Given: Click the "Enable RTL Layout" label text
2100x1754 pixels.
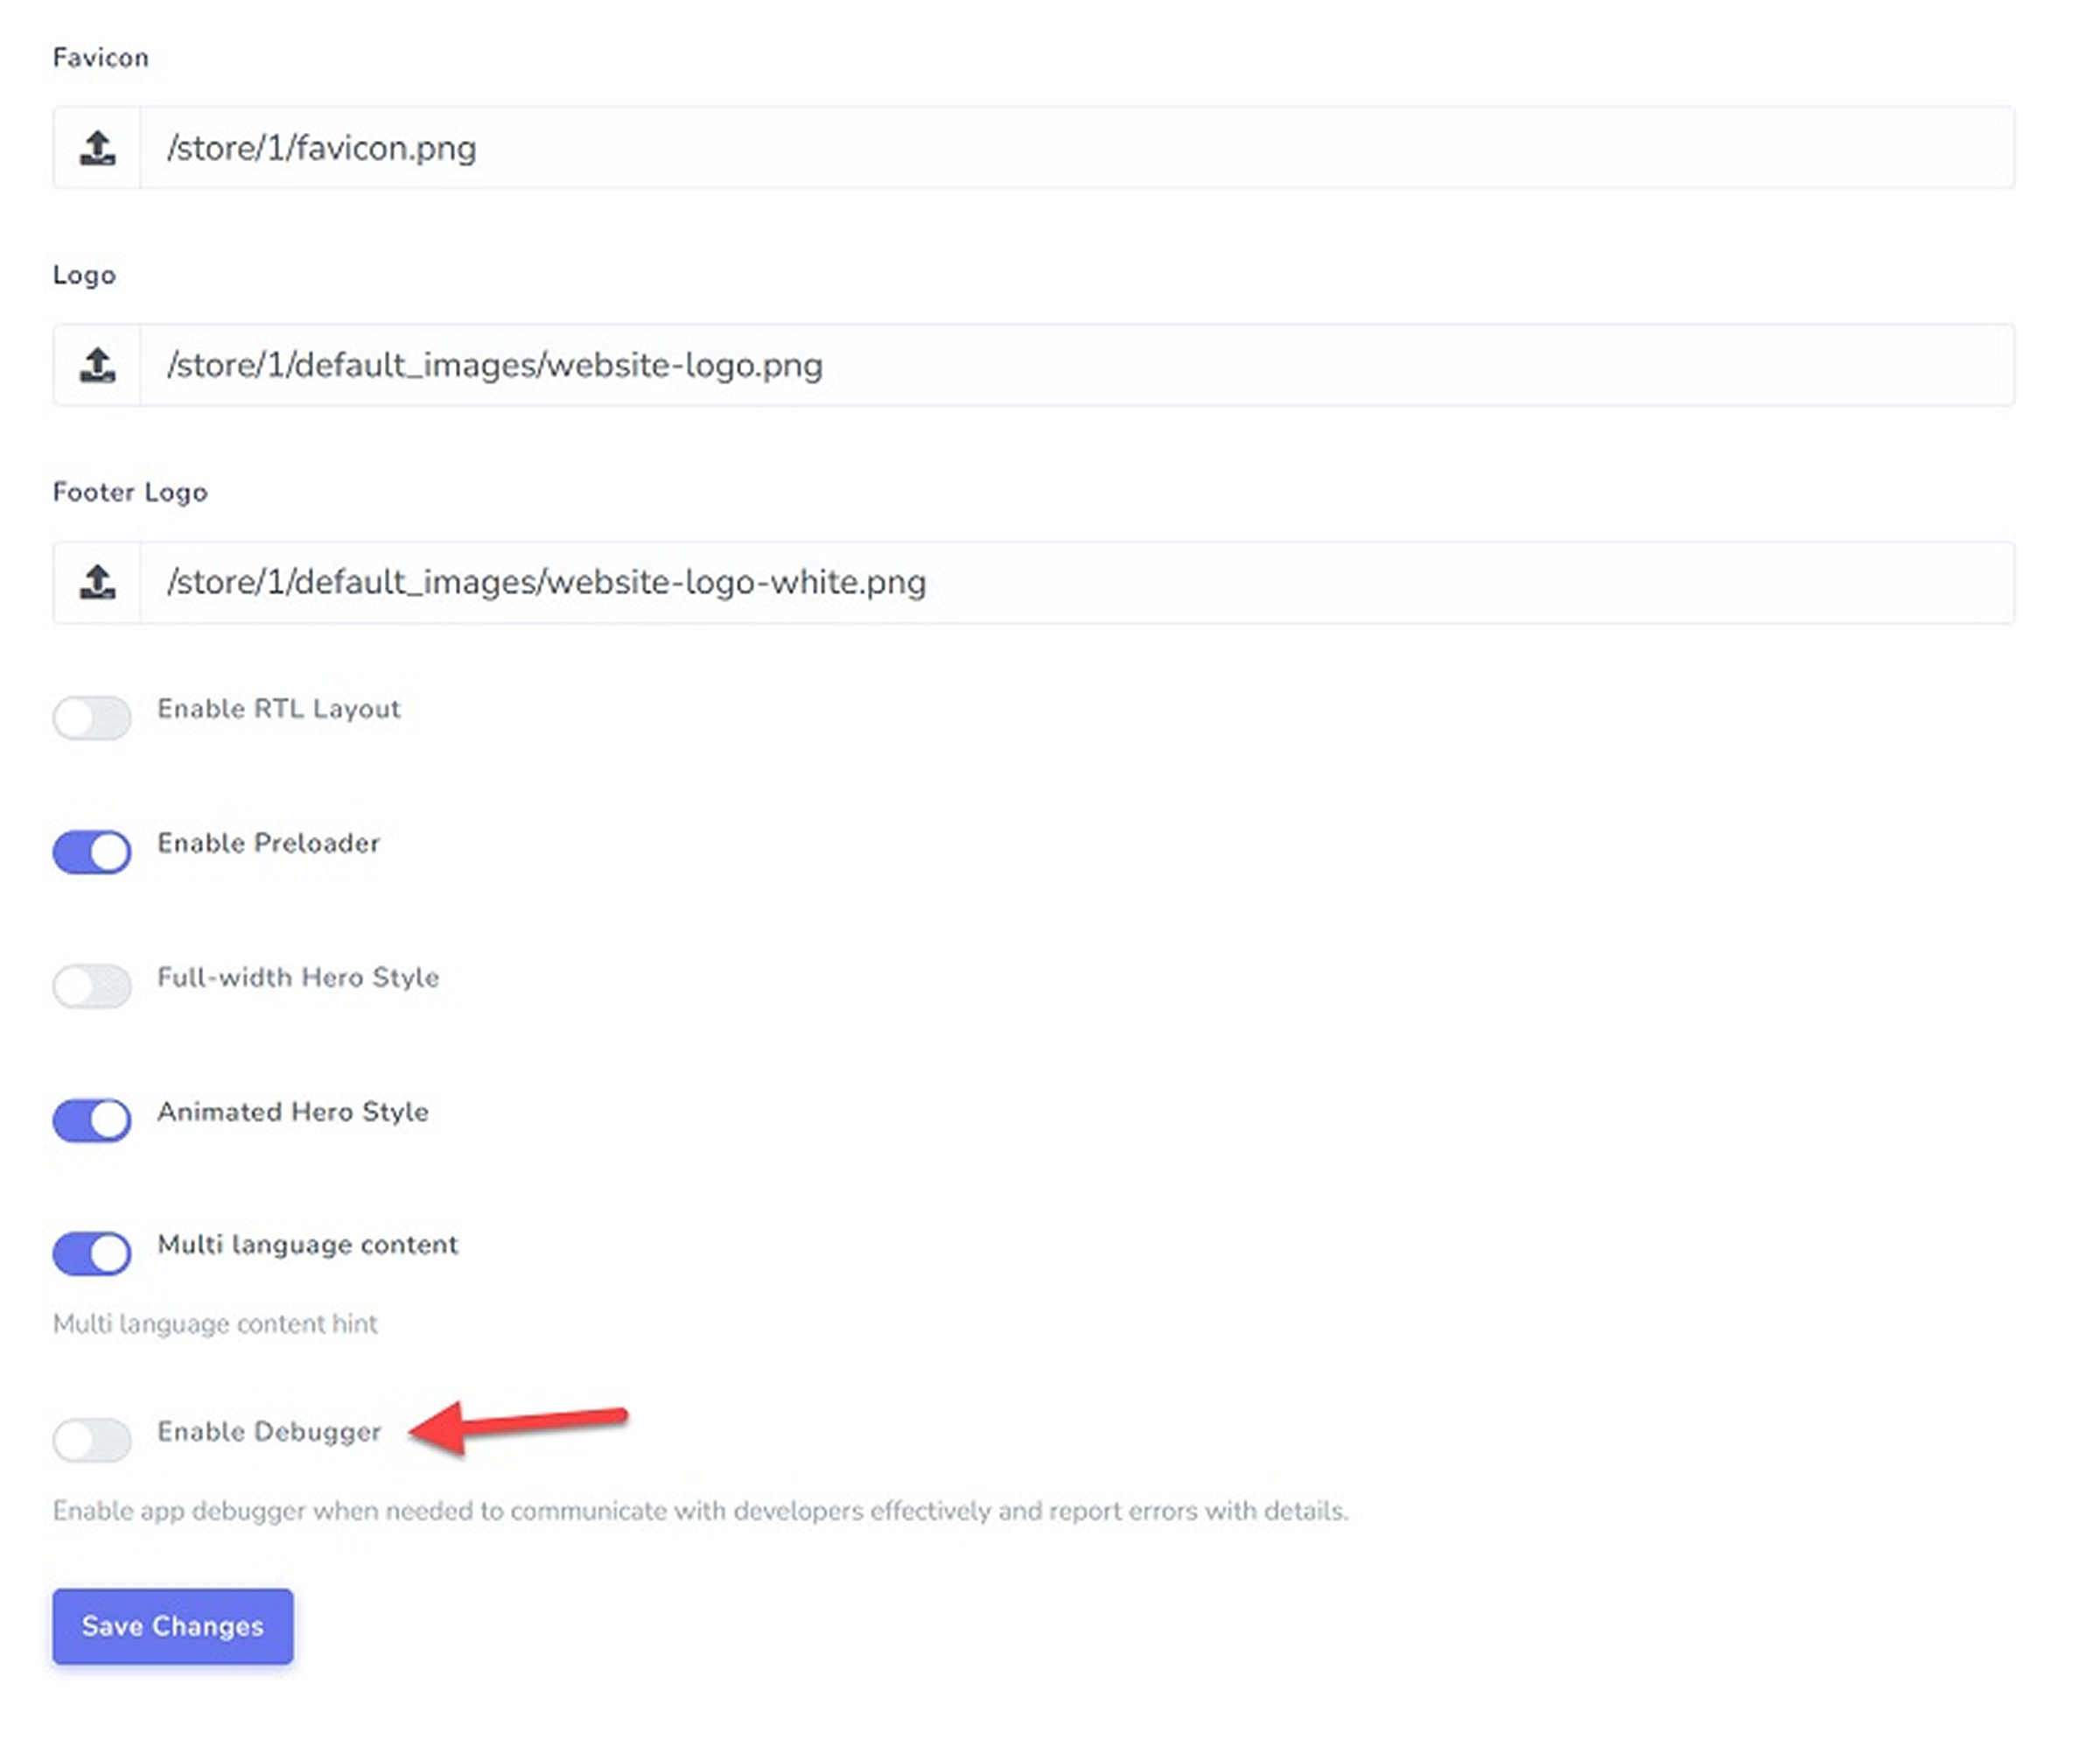Looking at the screenshot, I should (x=279, y=709).
